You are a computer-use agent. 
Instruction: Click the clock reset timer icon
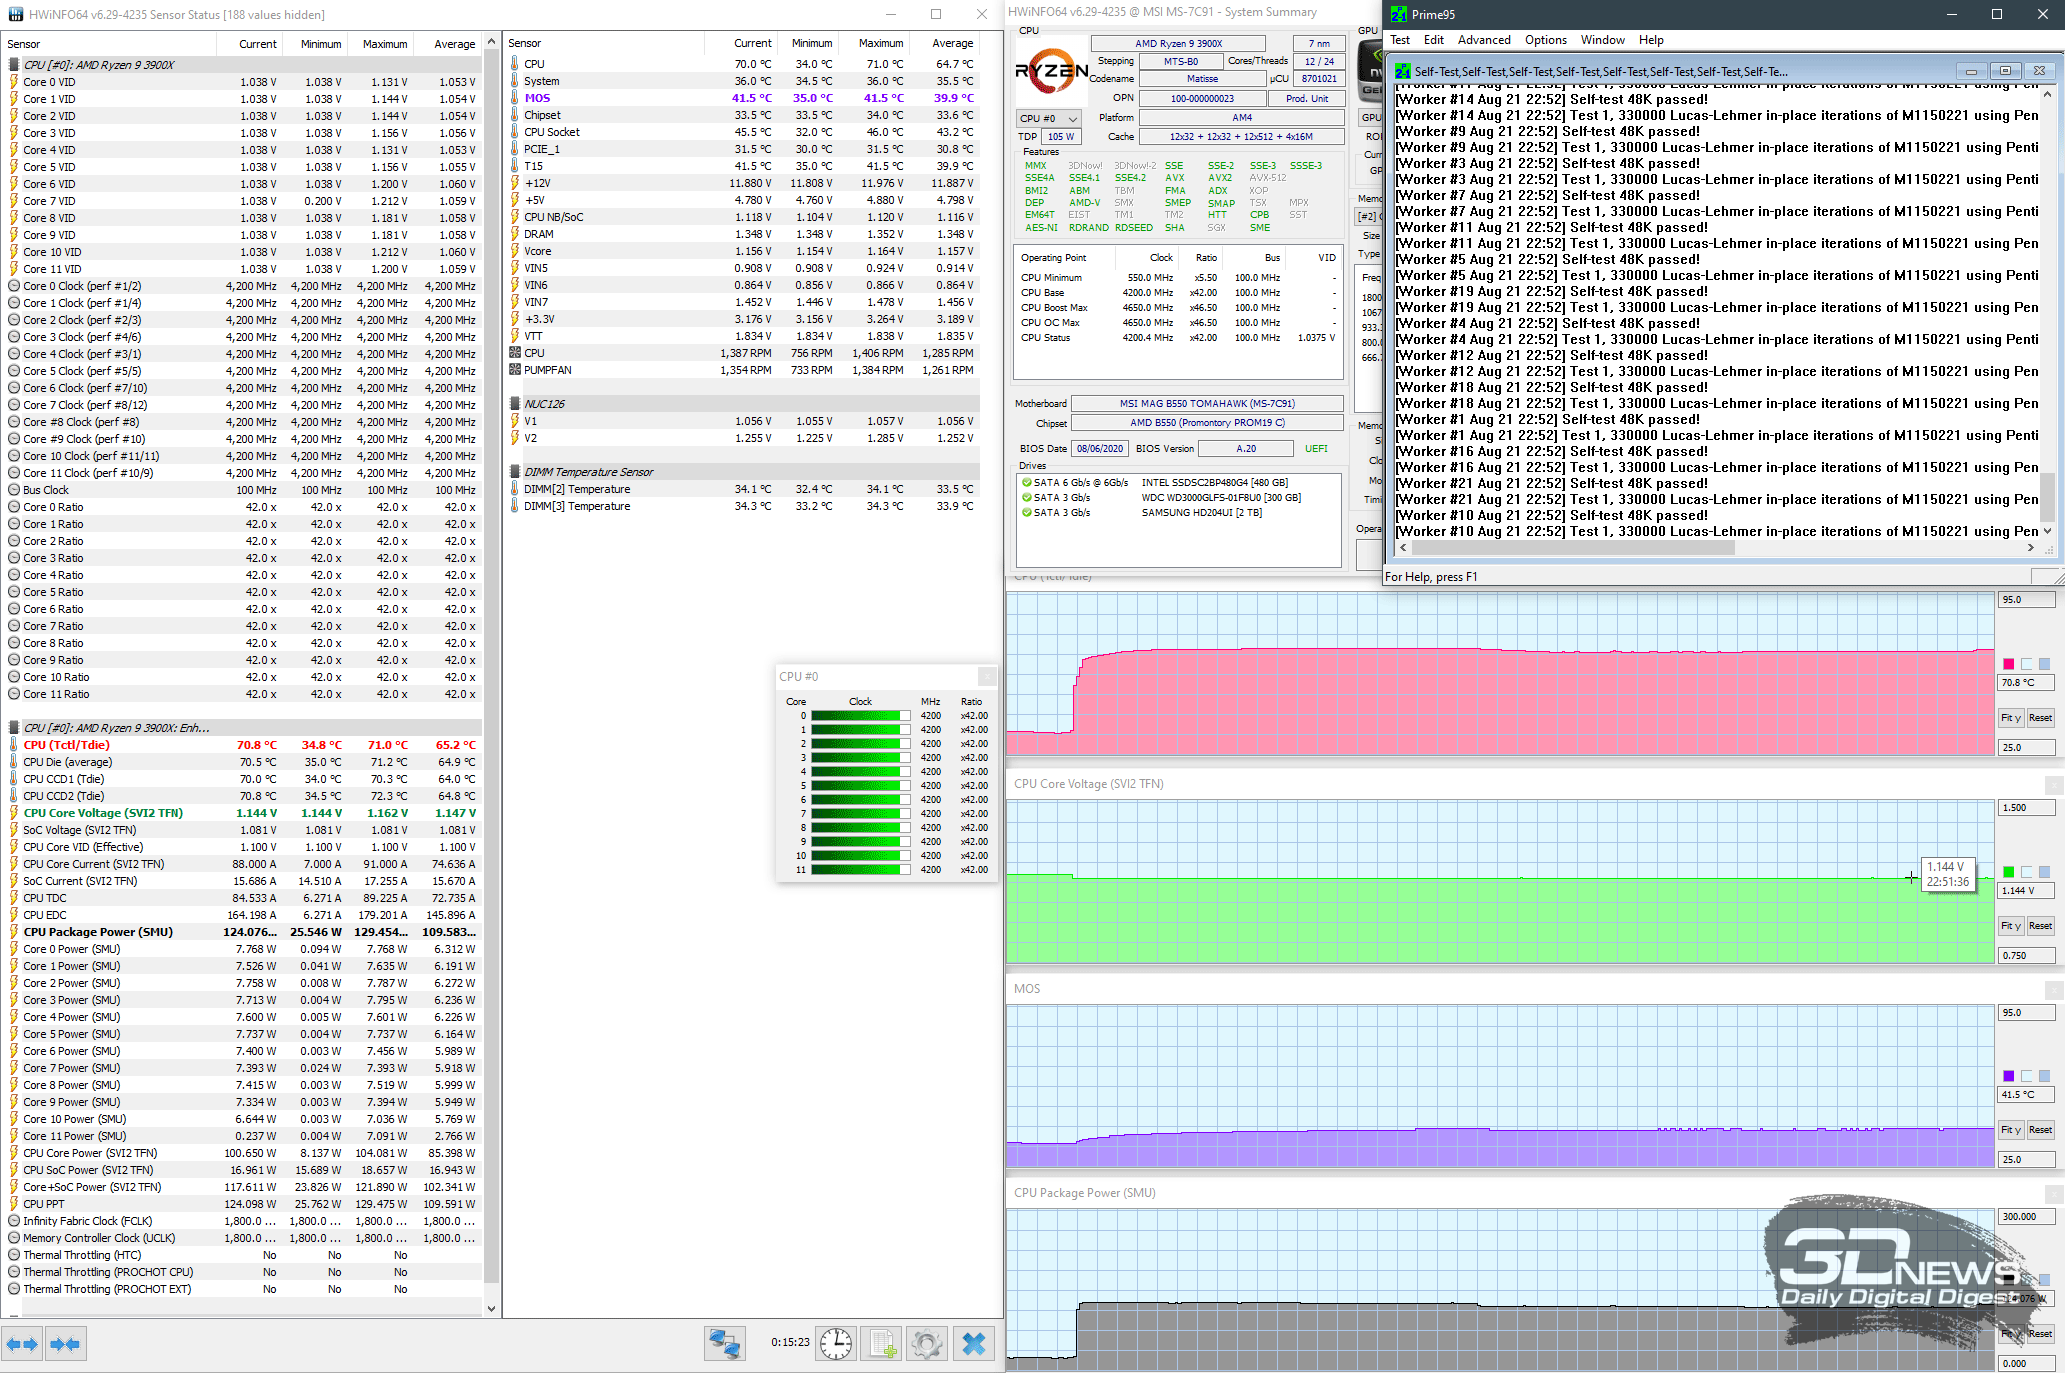coord(836,1343)
